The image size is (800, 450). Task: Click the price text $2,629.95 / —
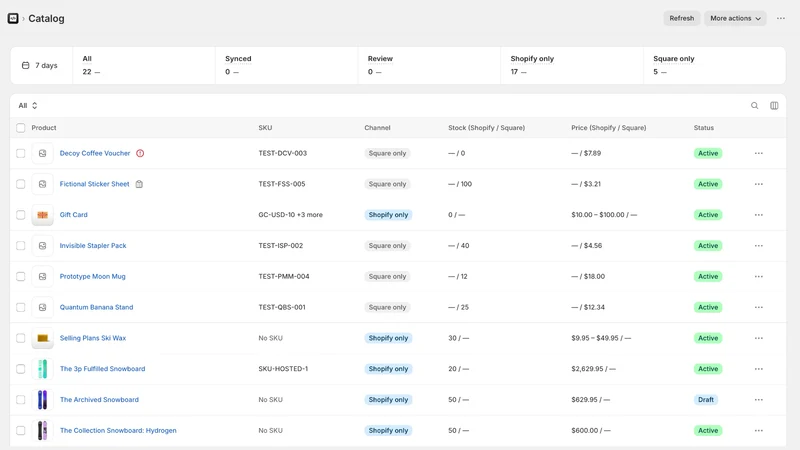(593, 369)
